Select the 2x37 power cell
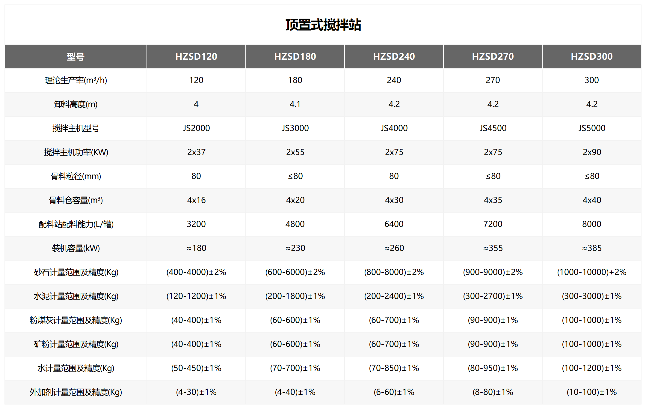This screenshot has width=646, height=409. click(196, 151)
